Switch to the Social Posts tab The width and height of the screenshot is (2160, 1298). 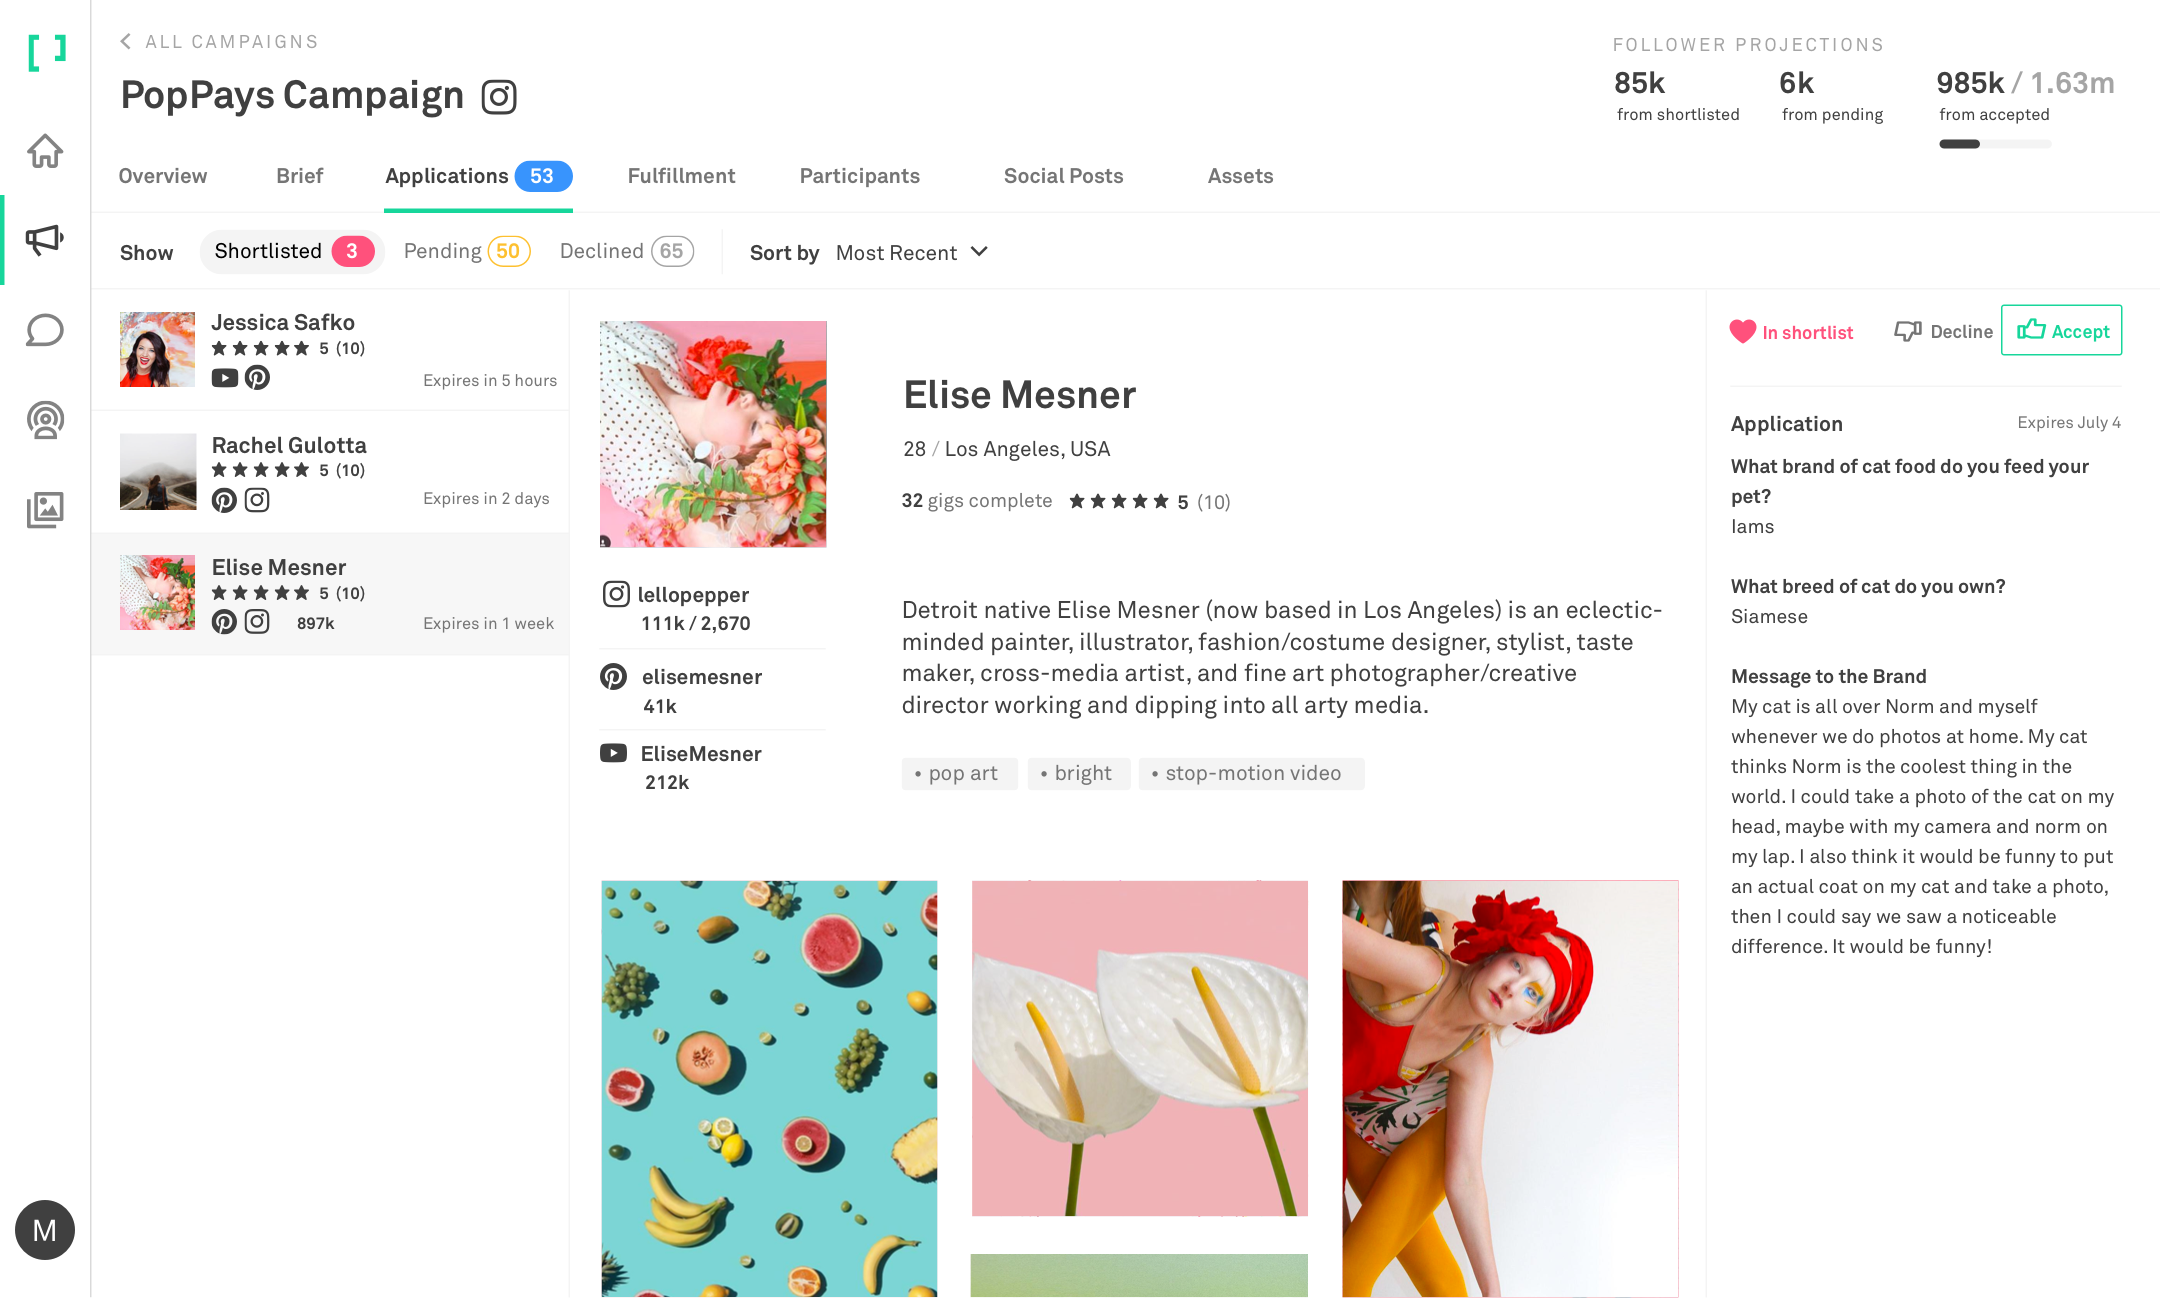tap(1063, 176)
